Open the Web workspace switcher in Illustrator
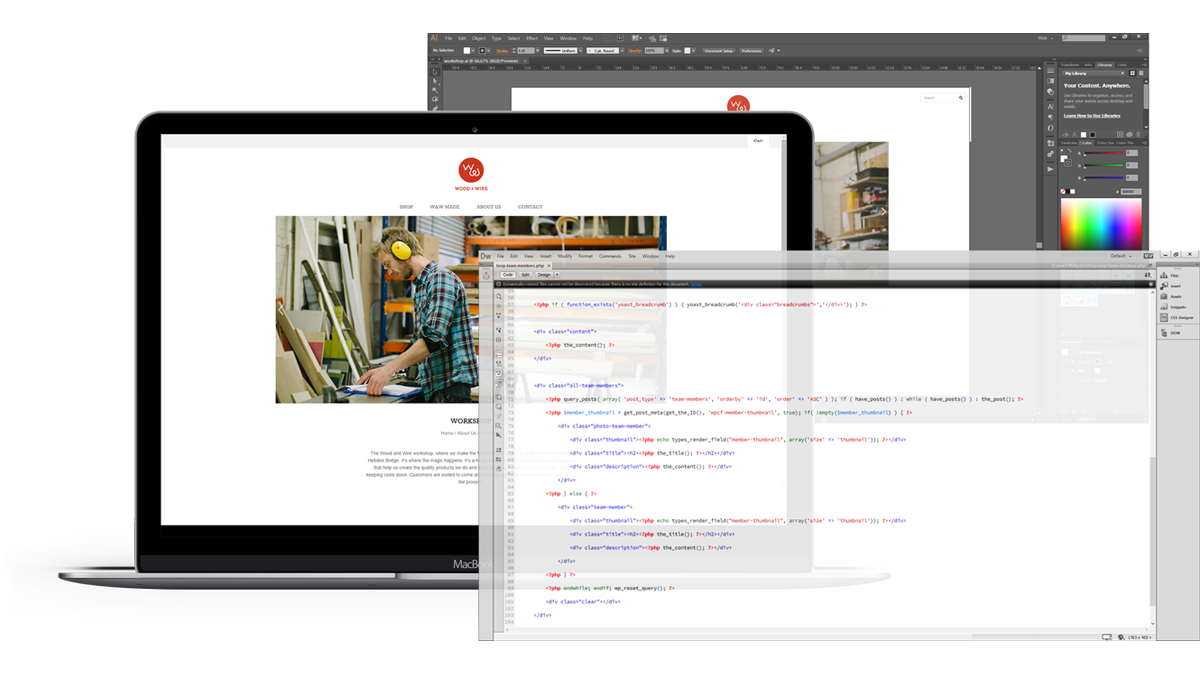The width and height of the screenshot is (1200, 675). pos(1045,38)
